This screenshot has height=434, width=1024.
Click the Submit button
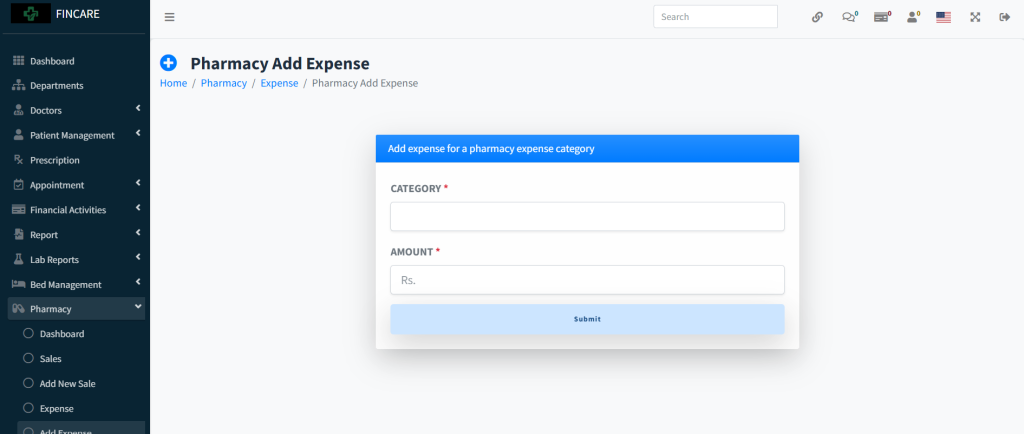click(x=587, y=319)
